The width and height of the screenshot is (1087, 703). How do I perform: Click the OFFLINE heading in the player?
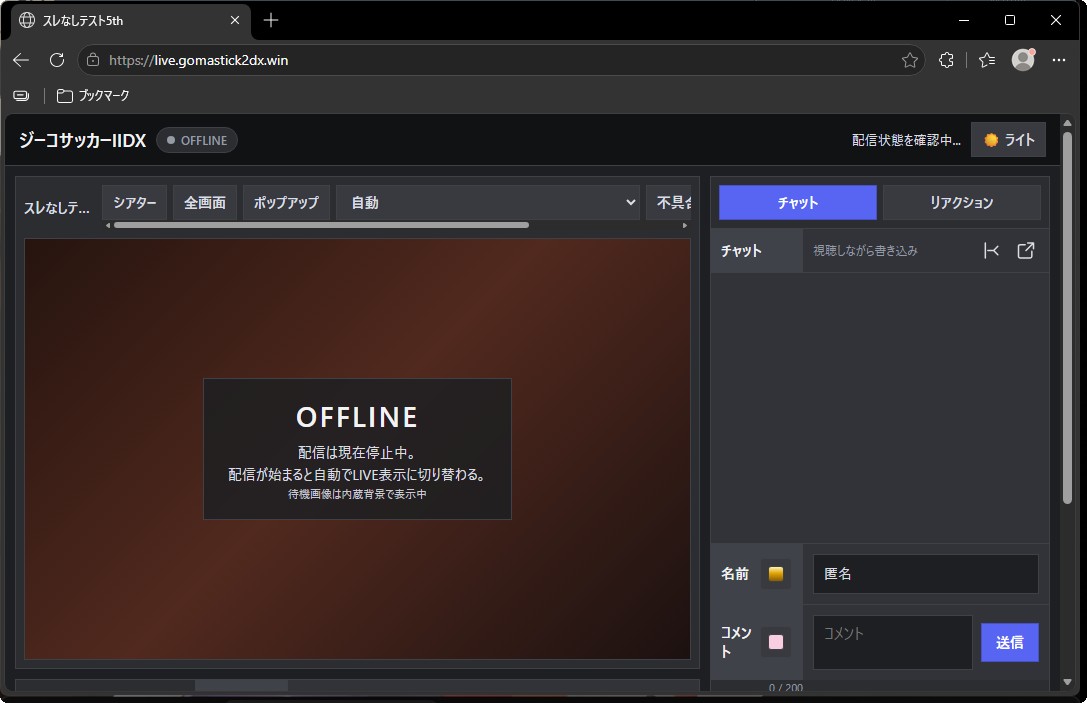tap(357, 417)
